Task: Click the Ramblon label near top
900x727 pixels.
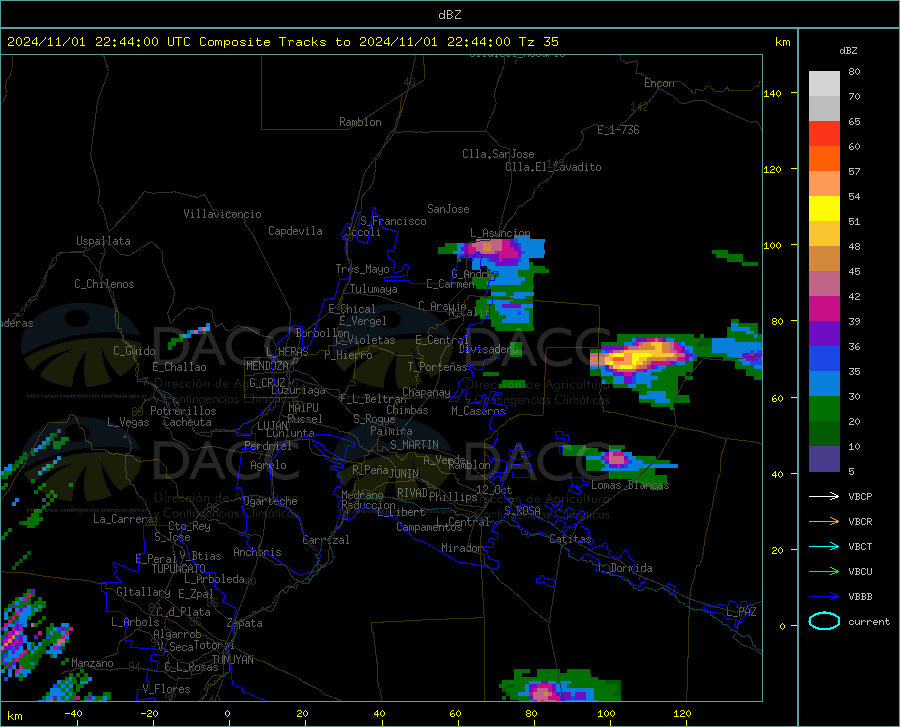Action: tap(360, 122)
